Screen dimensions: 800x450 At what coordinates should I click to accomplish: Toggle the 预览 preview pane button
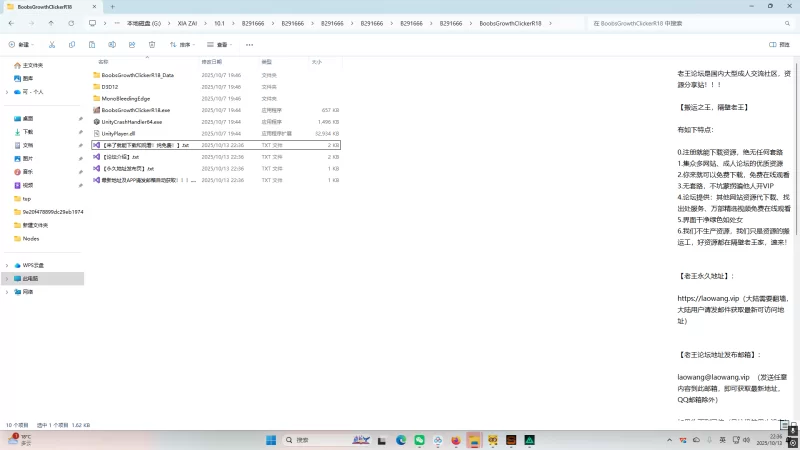click(779, 45)
